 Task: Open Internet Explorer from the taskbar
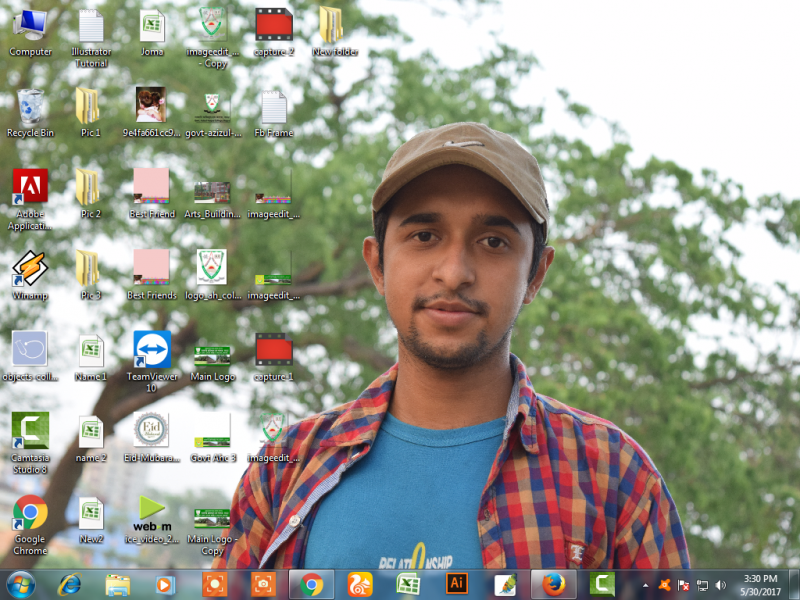pos(69,584)
